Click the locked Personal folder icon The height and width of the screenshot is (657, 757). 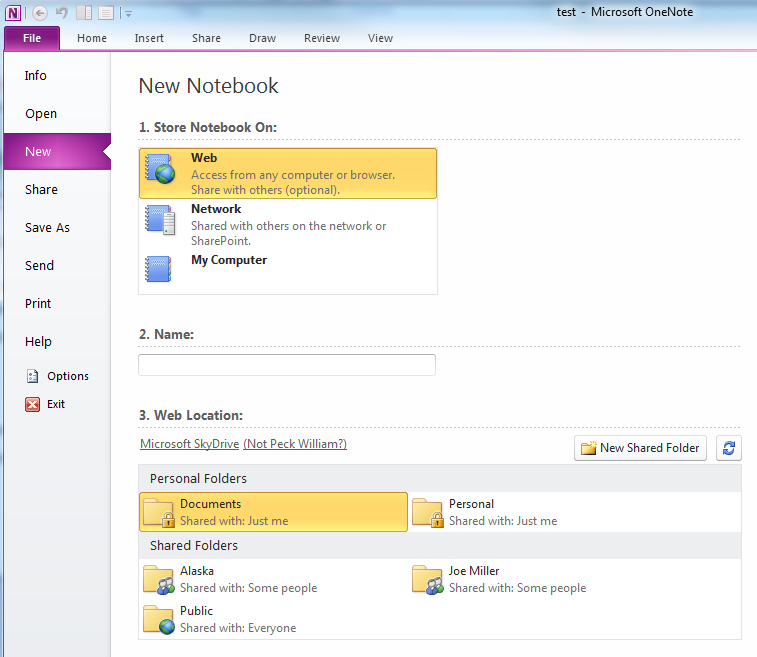coord(428,513)
